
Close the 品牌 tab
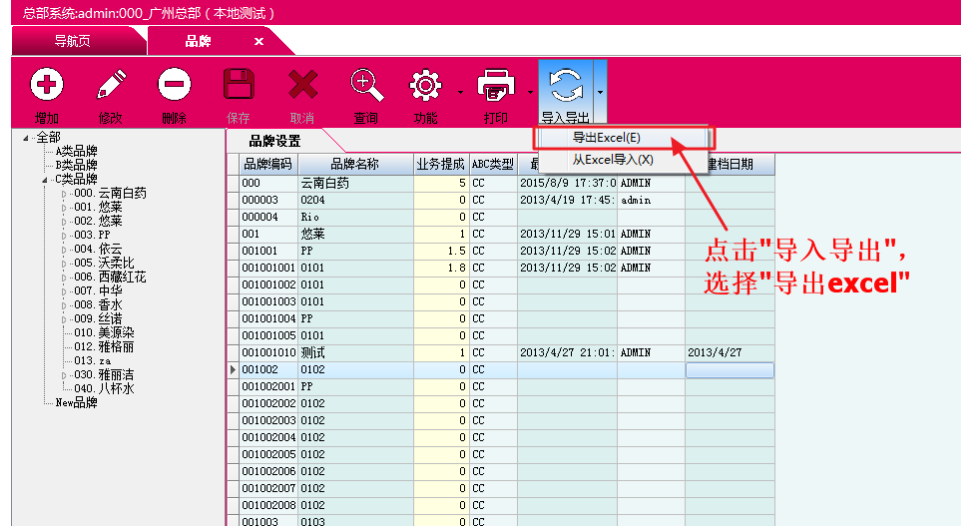258,41
